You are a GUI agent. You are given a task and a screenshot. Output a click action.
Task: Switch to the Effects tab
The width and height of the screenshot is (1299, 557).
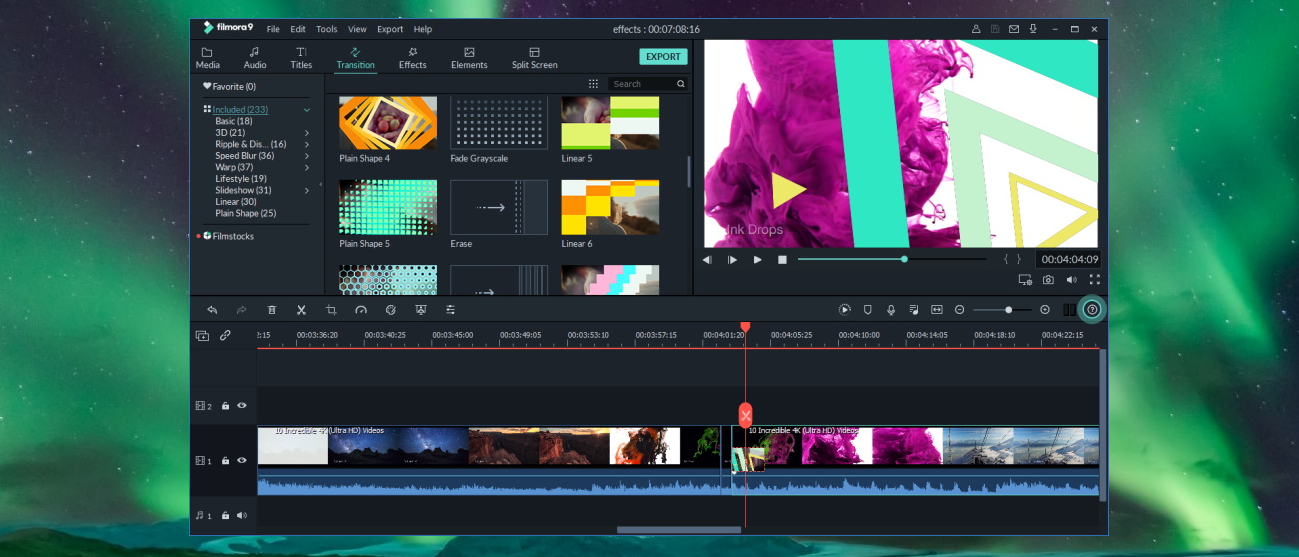click(x=413, y=58)
